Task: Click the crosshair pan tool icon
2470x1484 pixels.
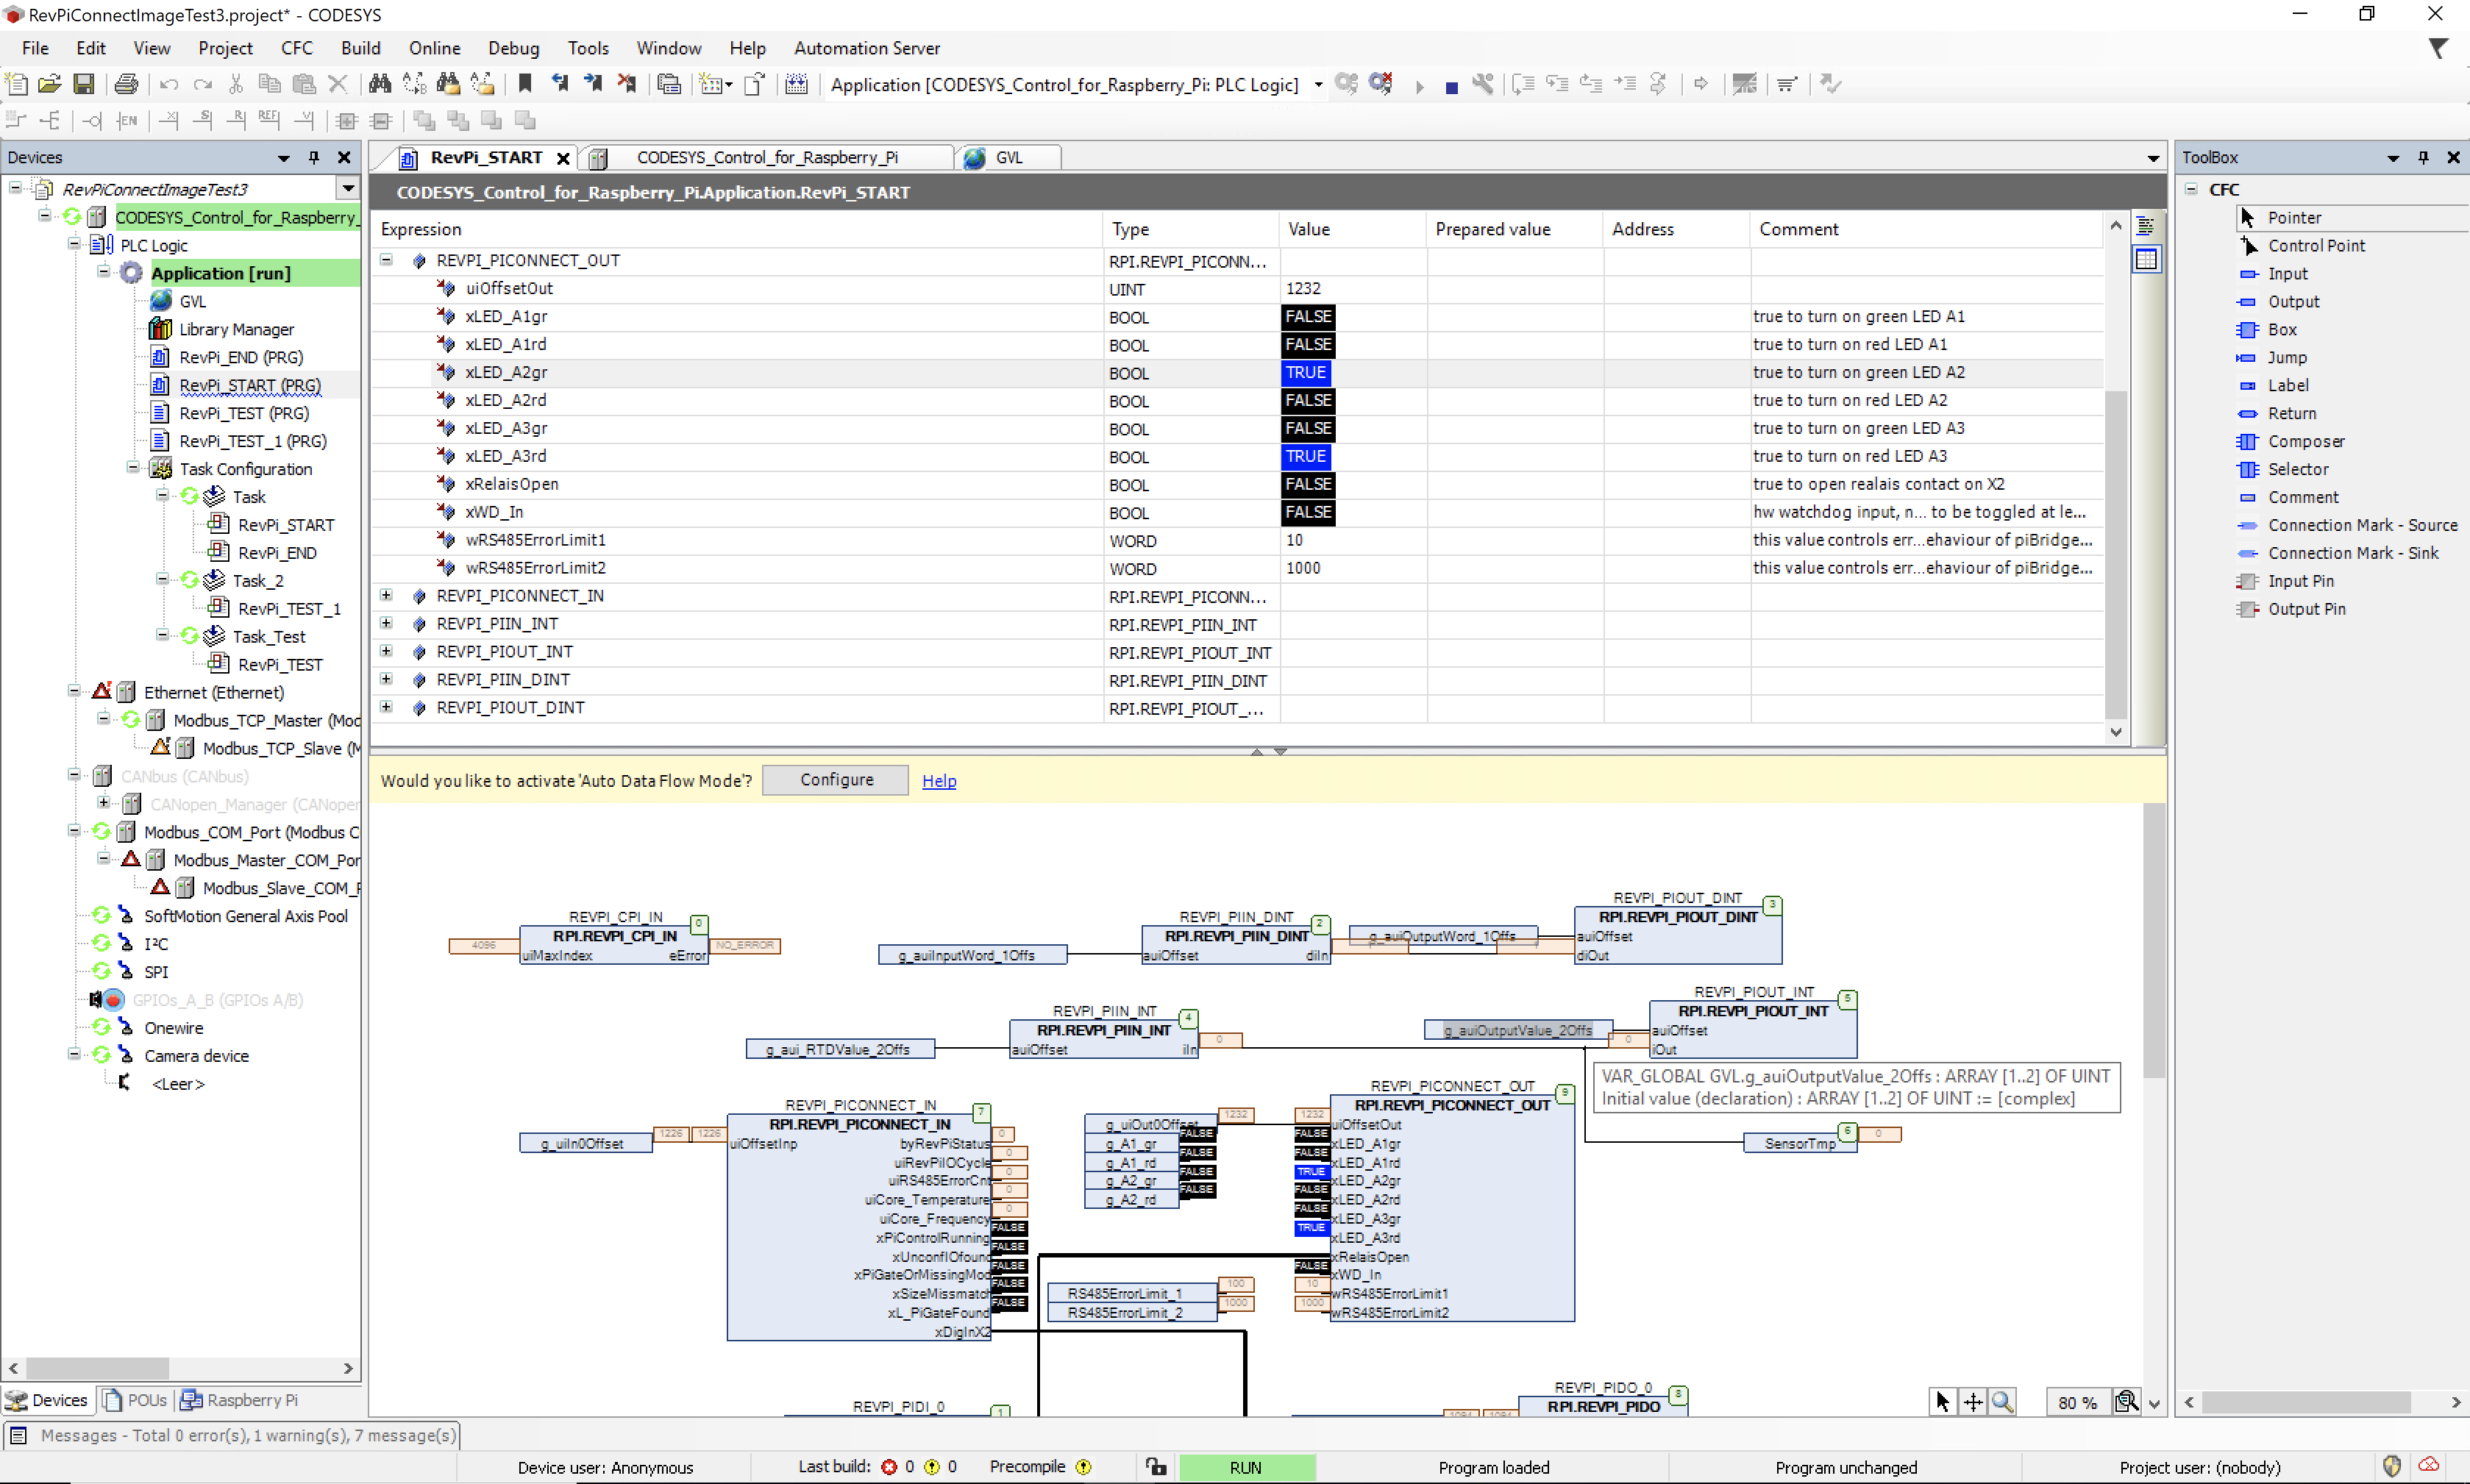Action: point(1972,1401)
